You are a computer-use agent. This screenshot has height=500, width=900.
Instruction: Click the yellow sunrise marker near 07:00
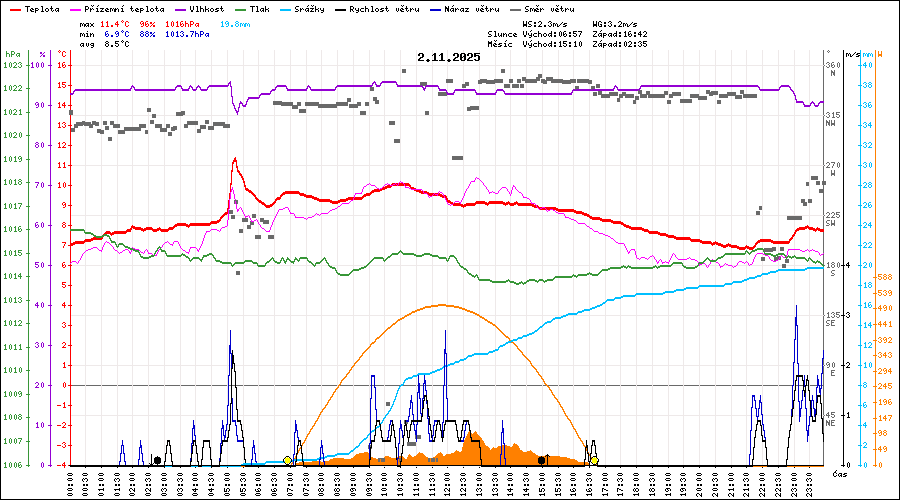(x=288, y=460)
